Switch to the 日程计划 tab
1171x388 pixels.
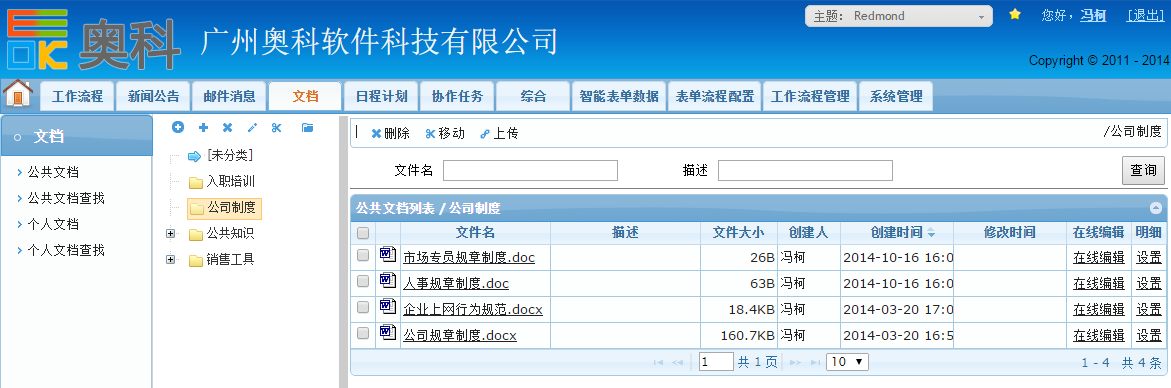coord(382,96)
